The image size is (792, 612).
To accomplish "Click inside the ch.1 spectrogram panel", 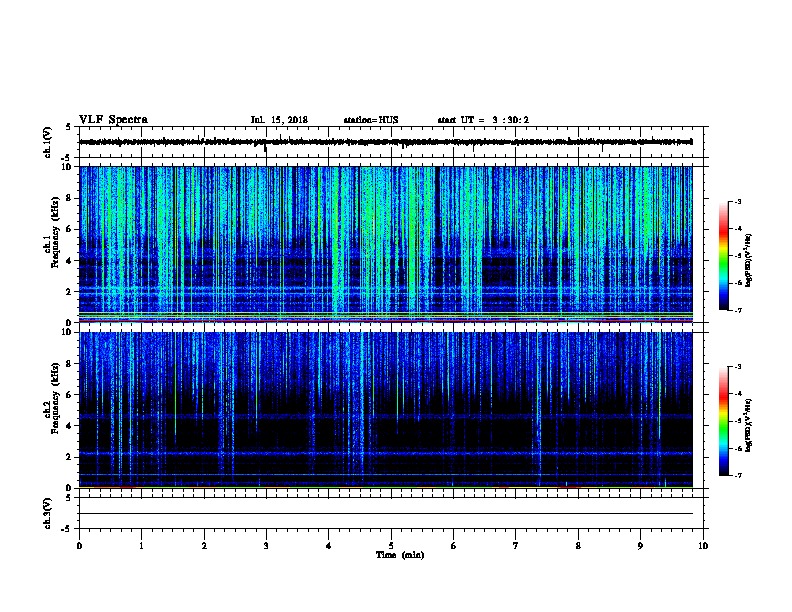I will 386,244.
